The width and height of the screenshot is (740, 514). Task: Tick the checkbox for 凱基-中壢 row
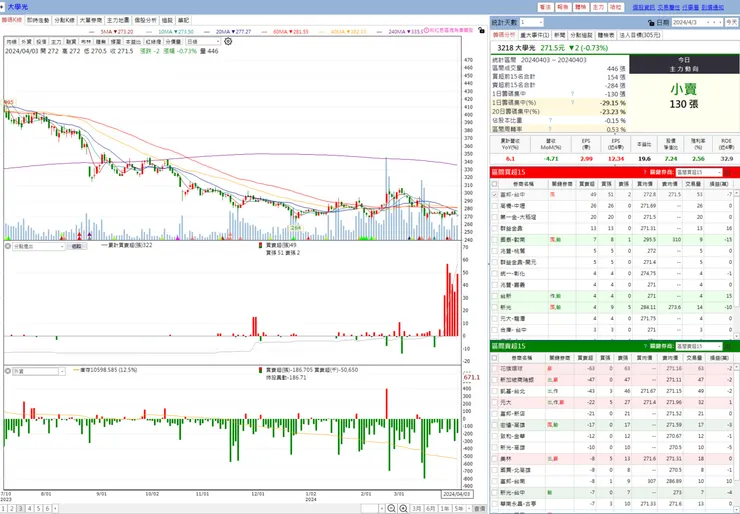(x=494, y=206)
